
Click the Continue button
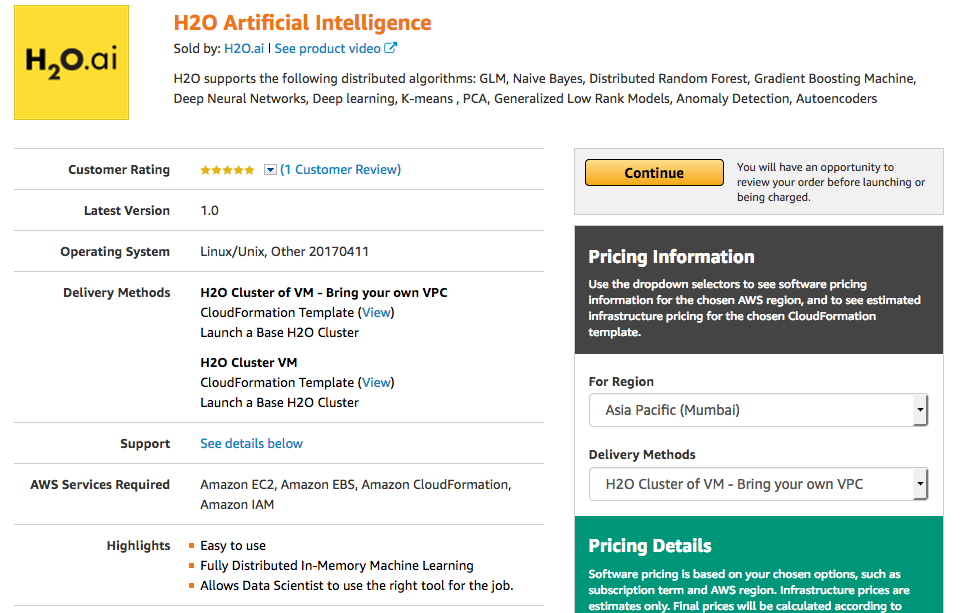(x=654, y=172)
